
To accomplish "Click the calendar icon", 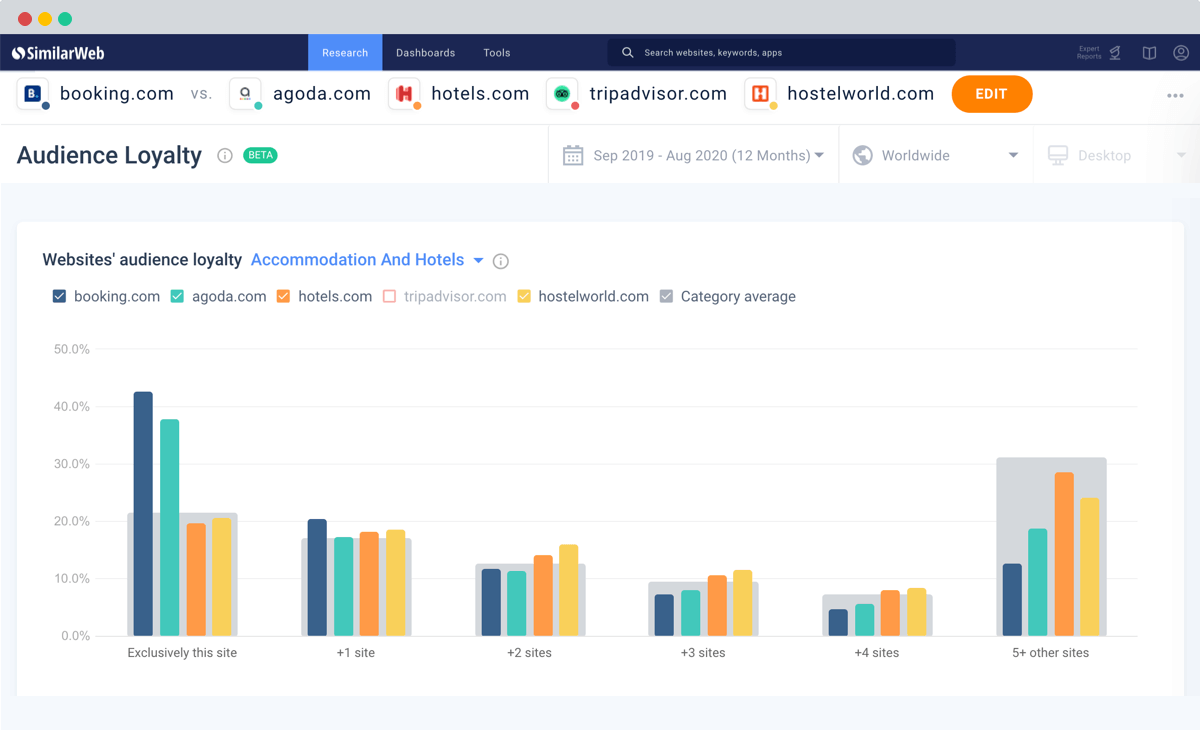I will click(x=573, y=155).
